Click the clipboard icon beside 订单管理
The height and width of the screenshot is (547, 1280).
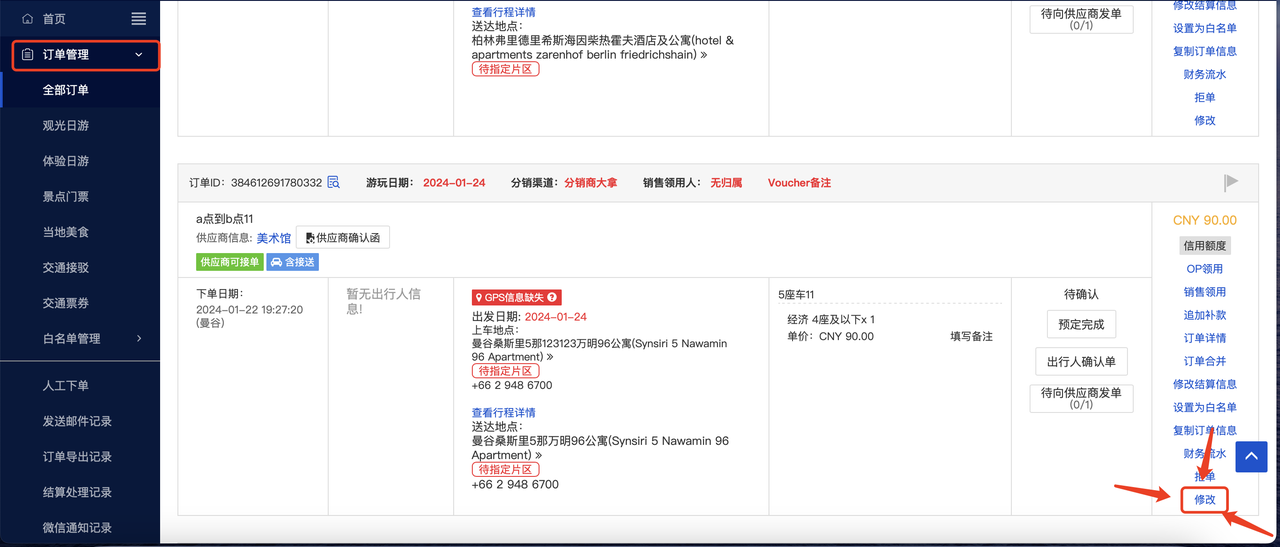[28, 55]
